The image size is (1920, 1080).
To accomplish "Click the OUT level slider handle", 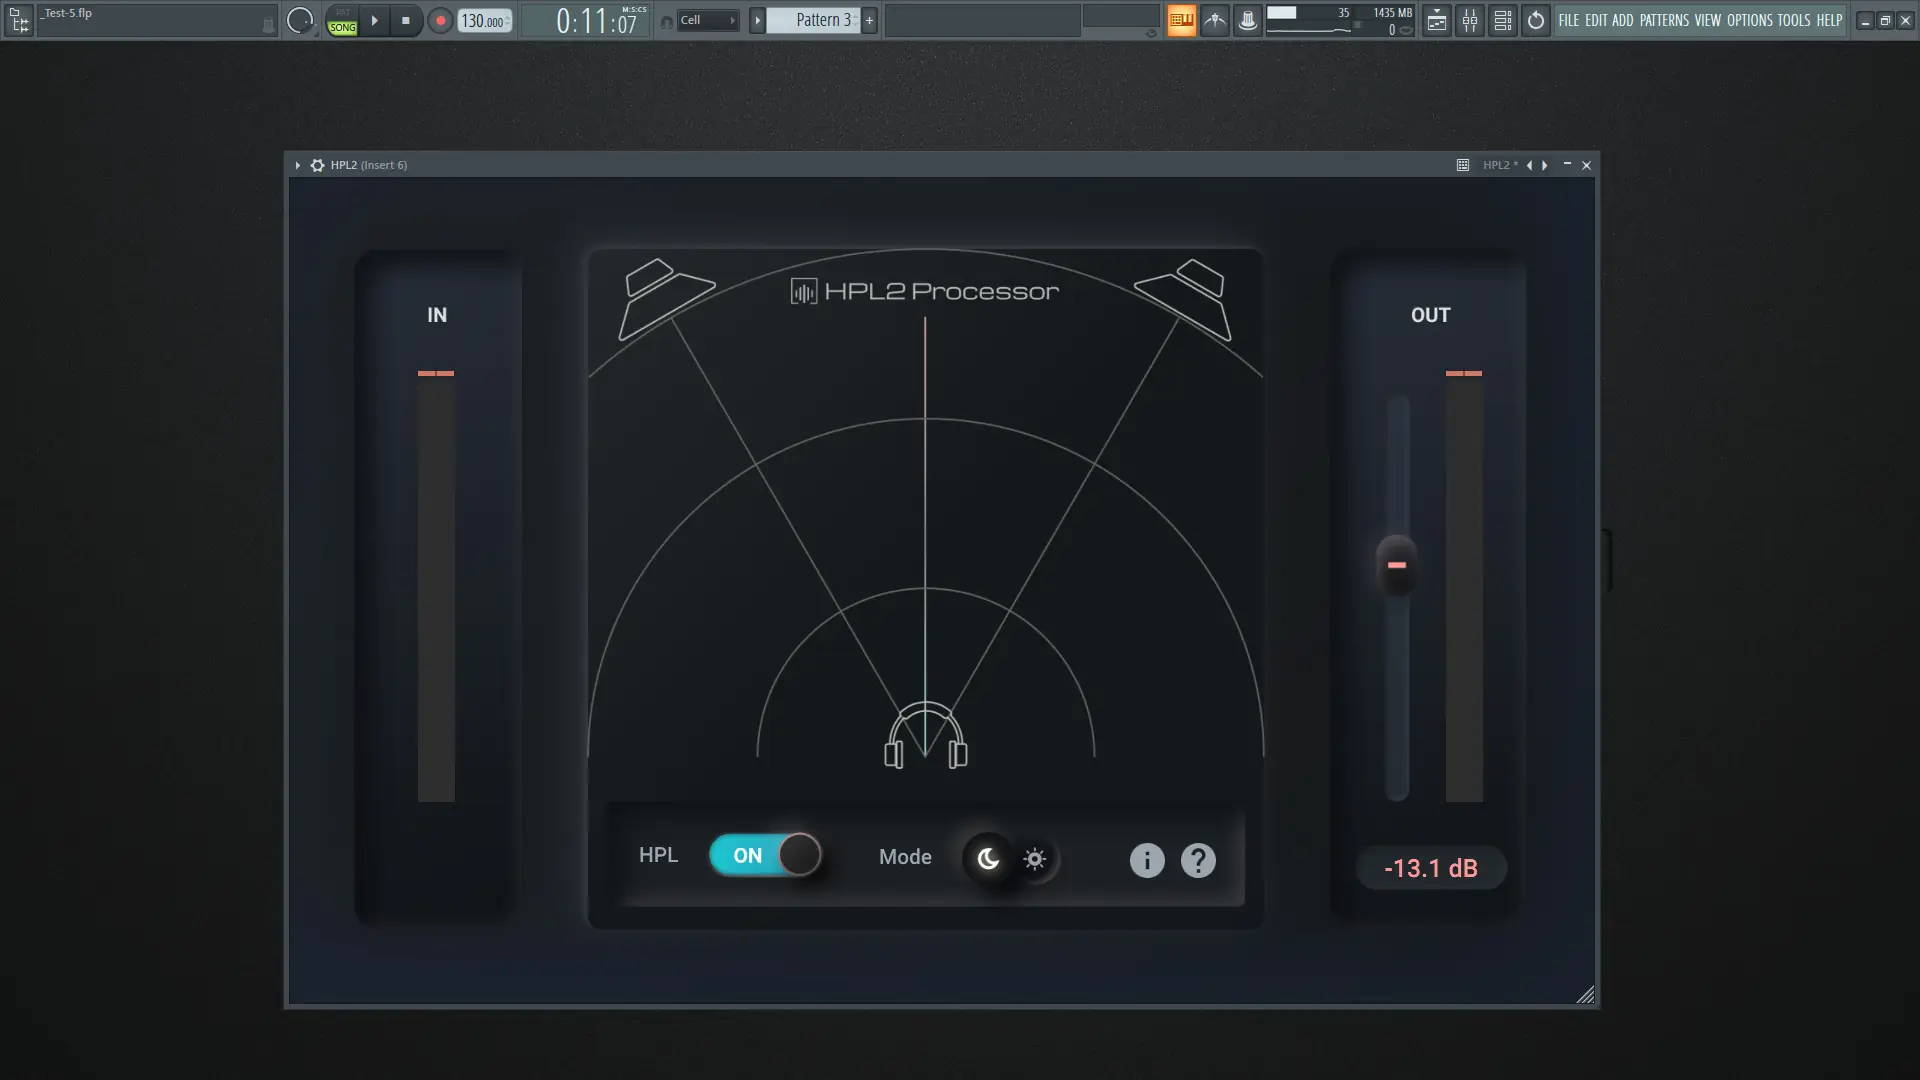I will click(1397, 565).
